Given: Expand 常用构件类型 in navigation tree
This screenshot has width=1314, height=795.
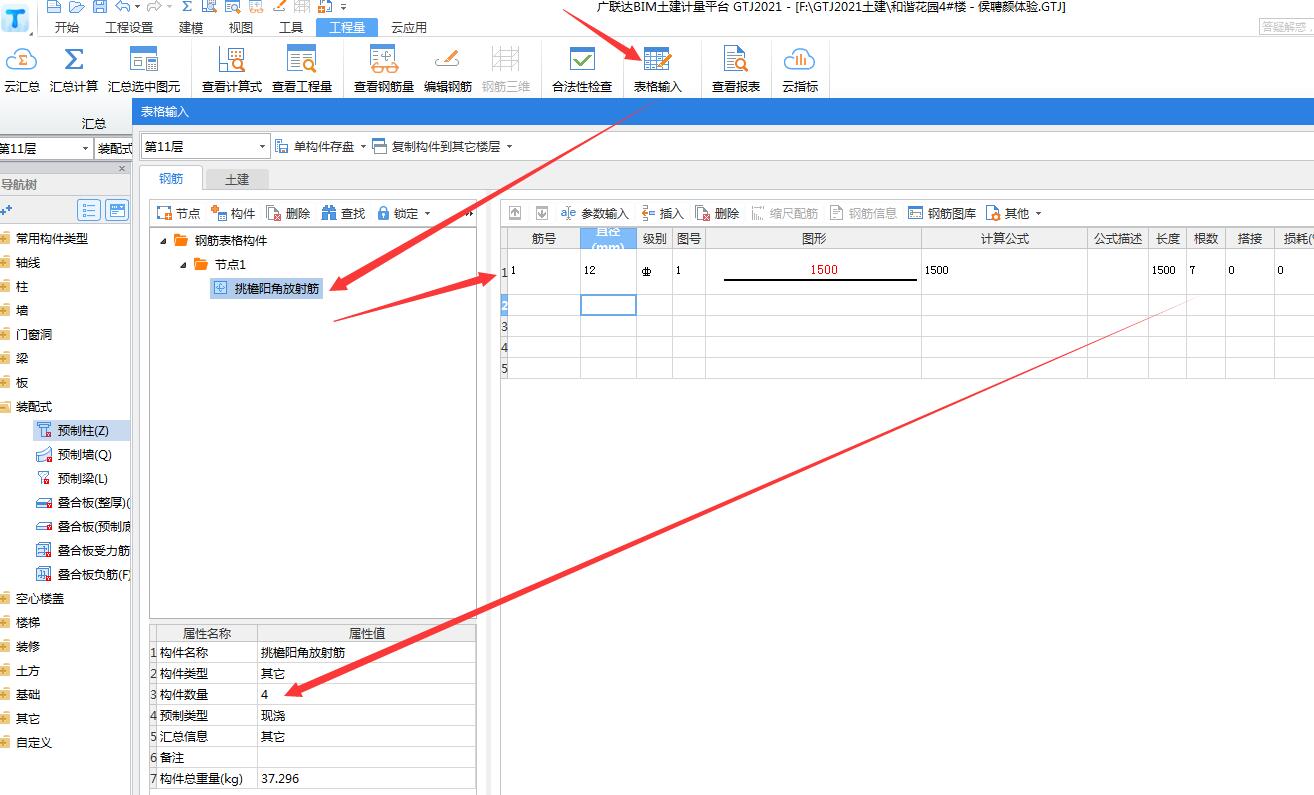Looking at the screenshot, I should coord(4,239).
